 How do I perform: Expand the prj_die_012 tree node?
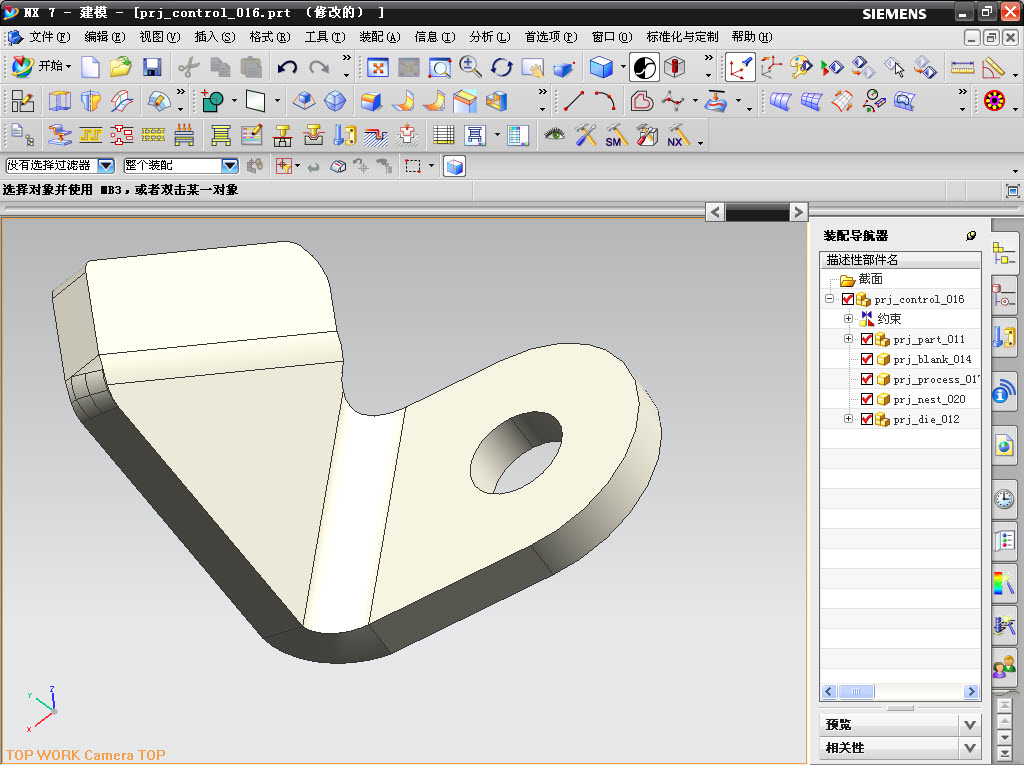click(x=848, y=419)
